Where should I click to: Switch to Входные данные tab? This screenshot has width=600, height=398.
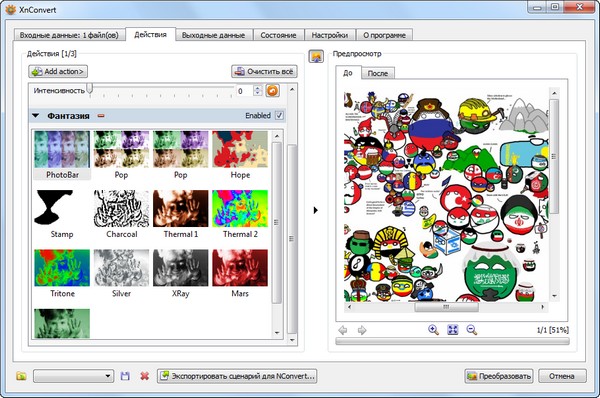tap(69, 35)
